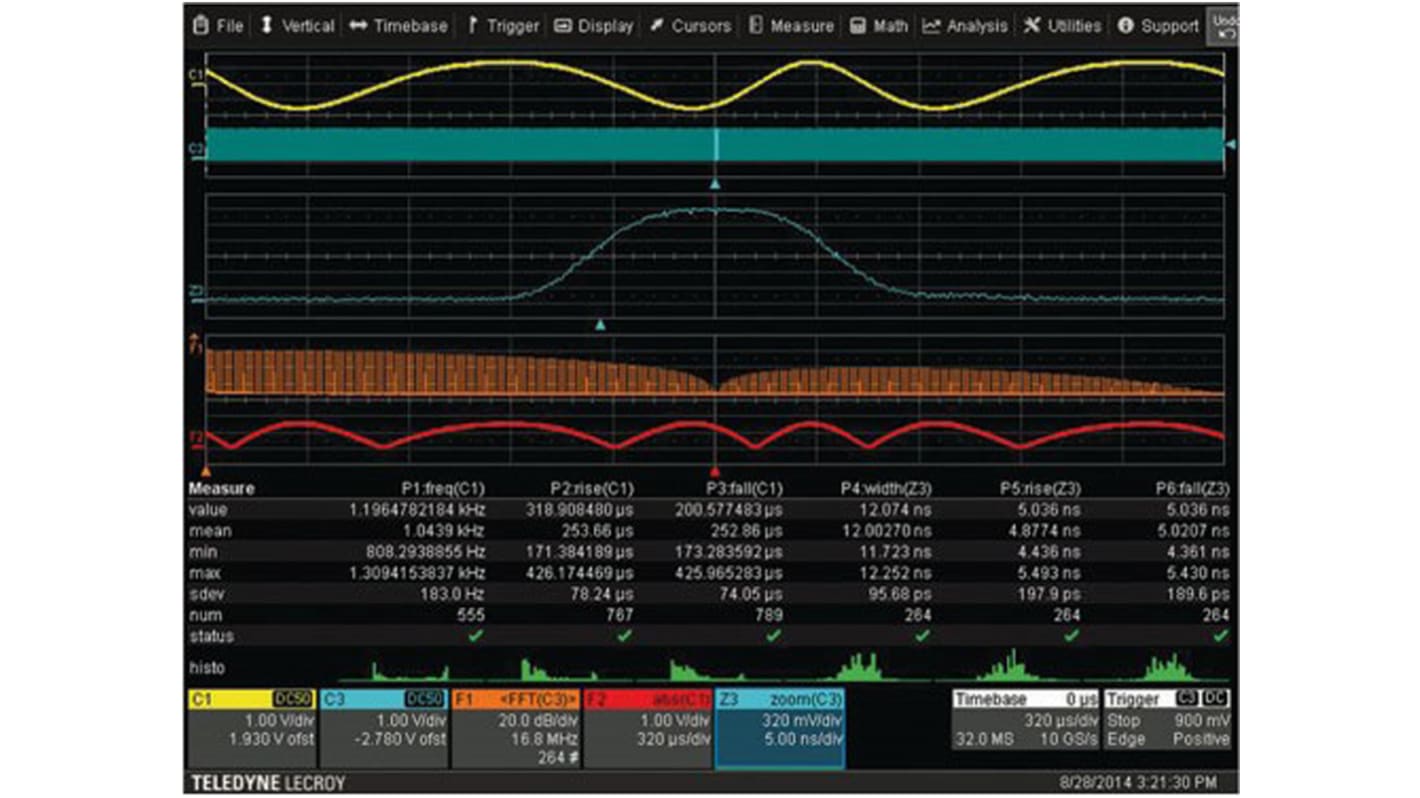The width and height of the screenshot is (1420, 798).
Task: Open the File menu
Action: coord(218,26)
